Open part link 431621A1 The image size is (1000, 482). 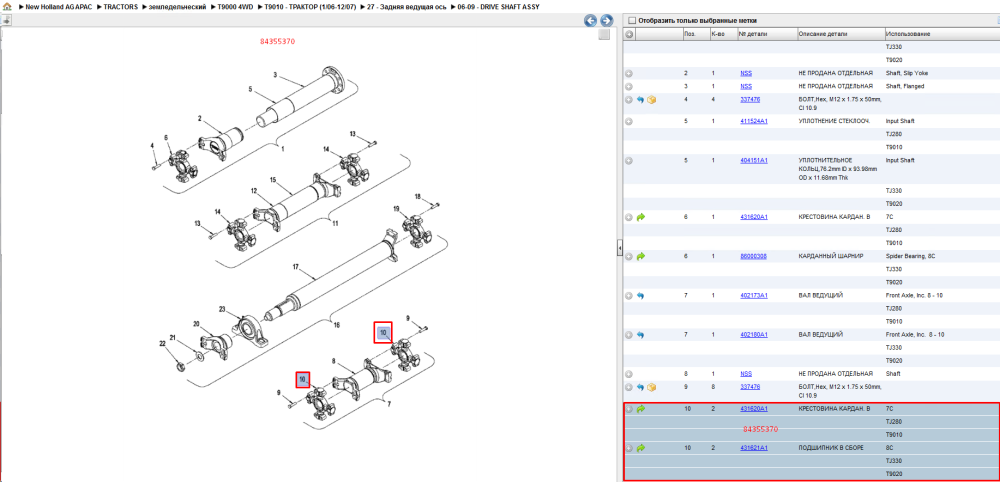pyautogui.click(x=754, y=448)
